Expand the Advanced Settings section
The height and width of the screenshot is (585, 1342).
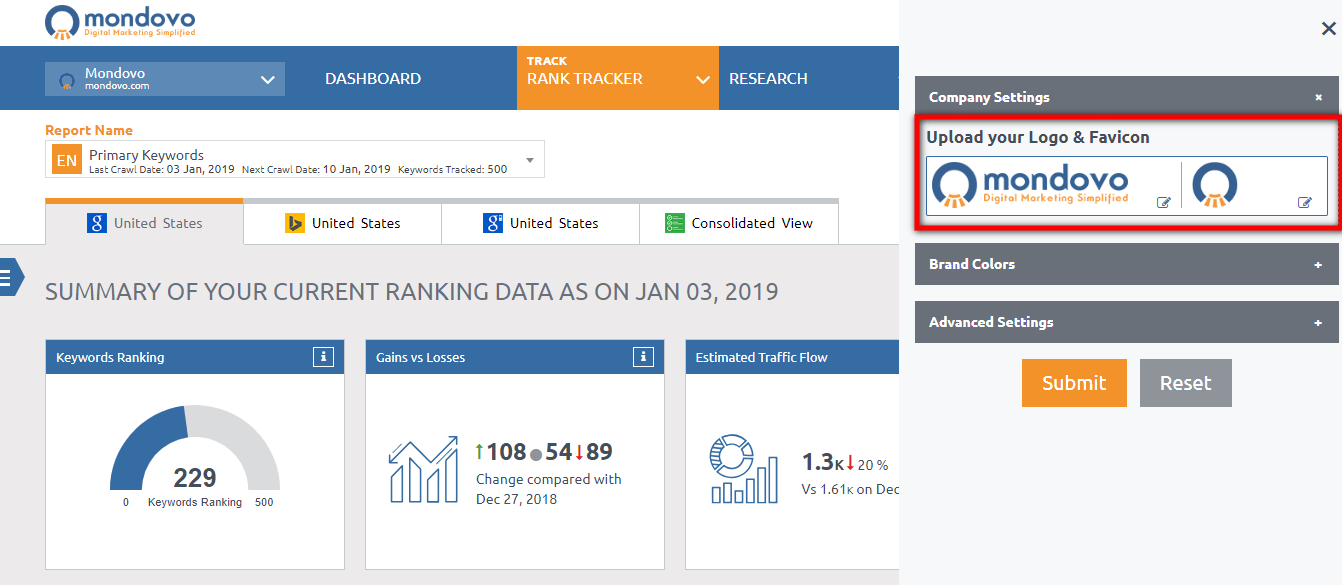click(1126, 322)
